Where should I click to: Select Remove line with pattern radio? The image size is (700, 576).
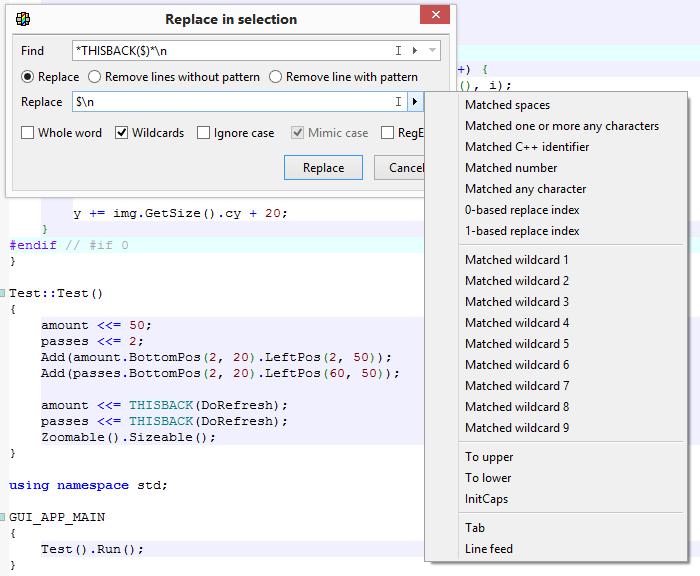click(277, 77)
